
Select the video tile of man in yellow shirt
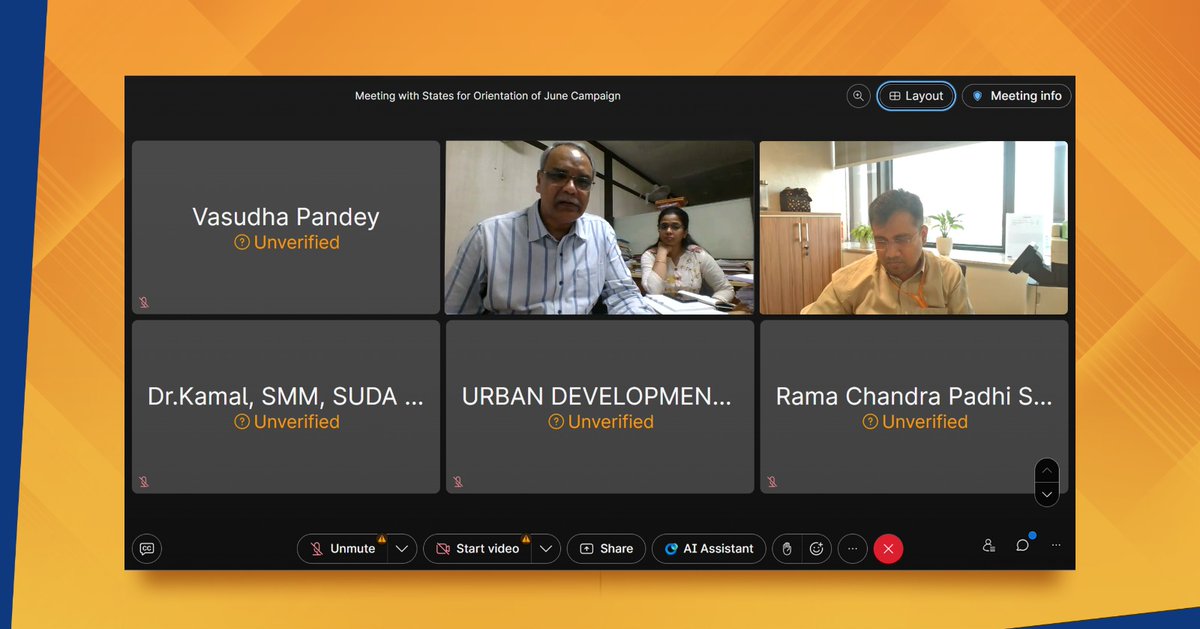tap(914, 228)
